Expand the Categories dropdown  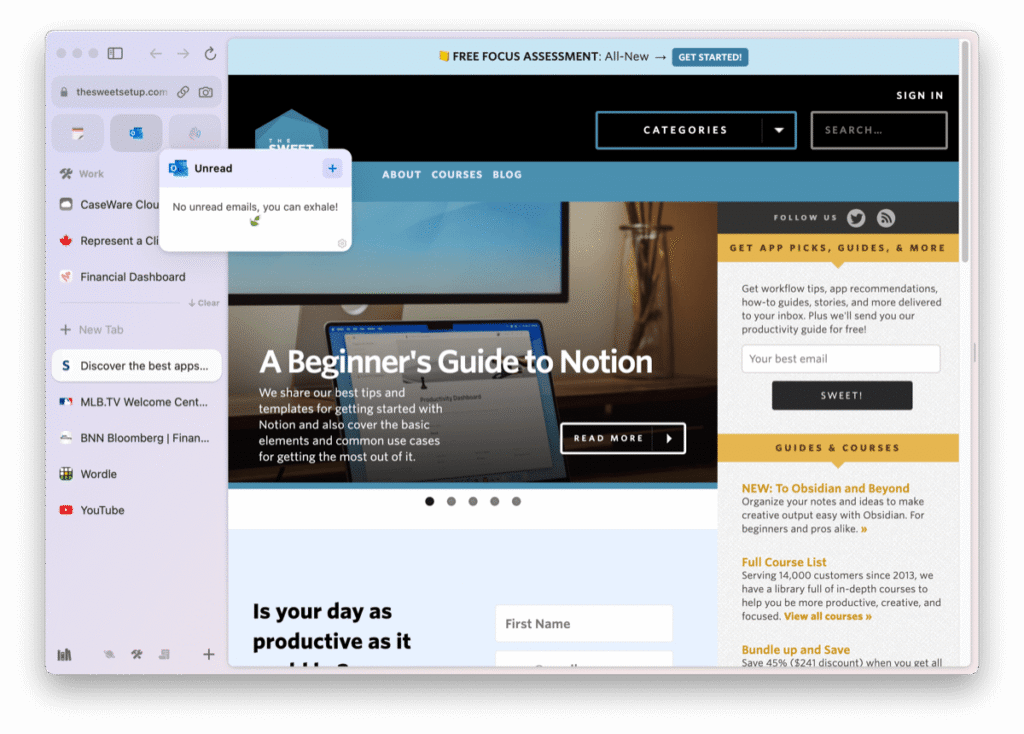[x=778, y=130]
